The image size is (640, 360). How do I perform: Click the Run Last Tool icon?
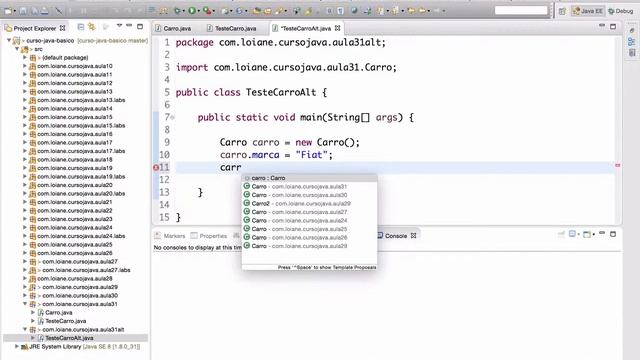pos(207,11)
